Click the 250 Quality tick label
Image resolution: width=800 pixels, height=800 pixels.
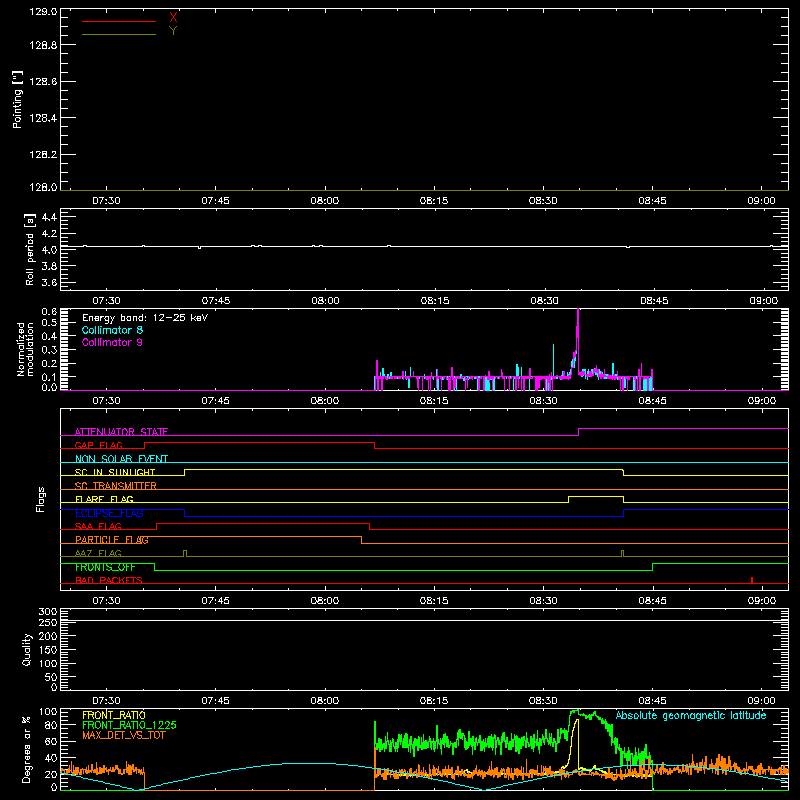pos(48,623)
